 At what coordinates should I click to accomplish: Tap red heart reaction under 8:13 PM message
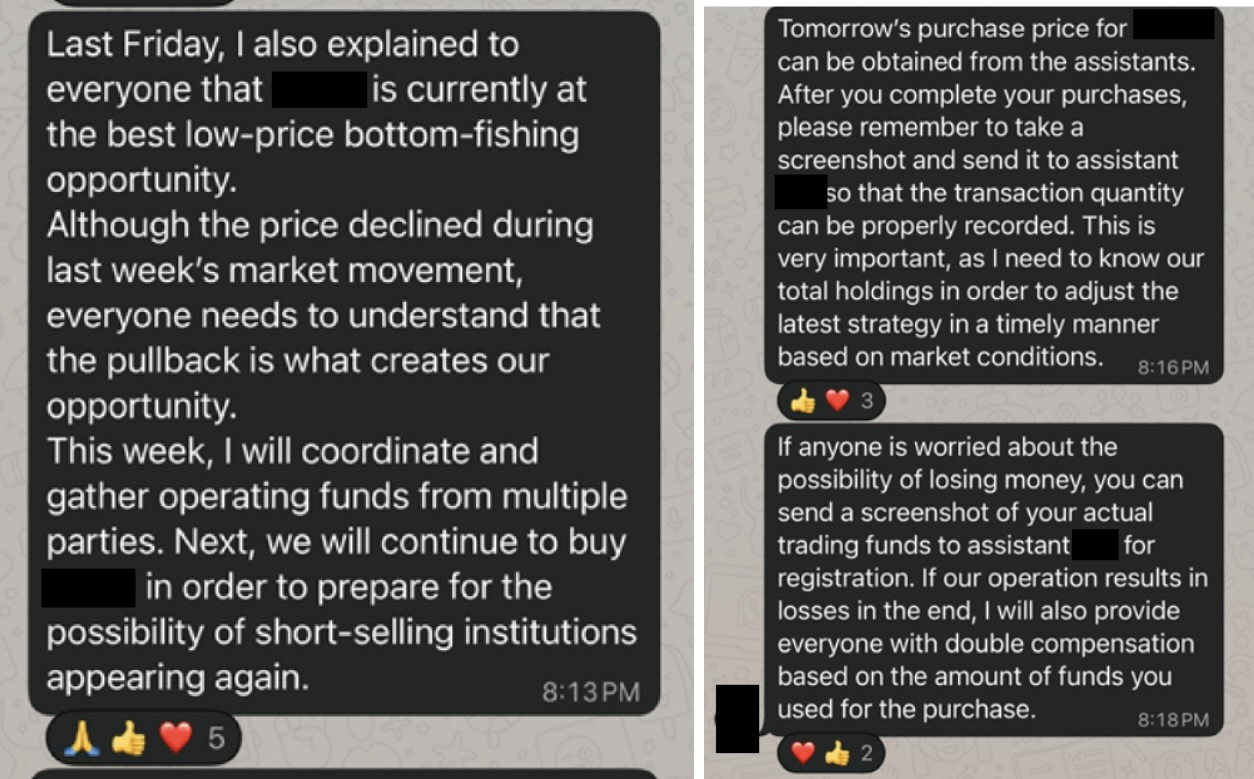tap(176, 739)
